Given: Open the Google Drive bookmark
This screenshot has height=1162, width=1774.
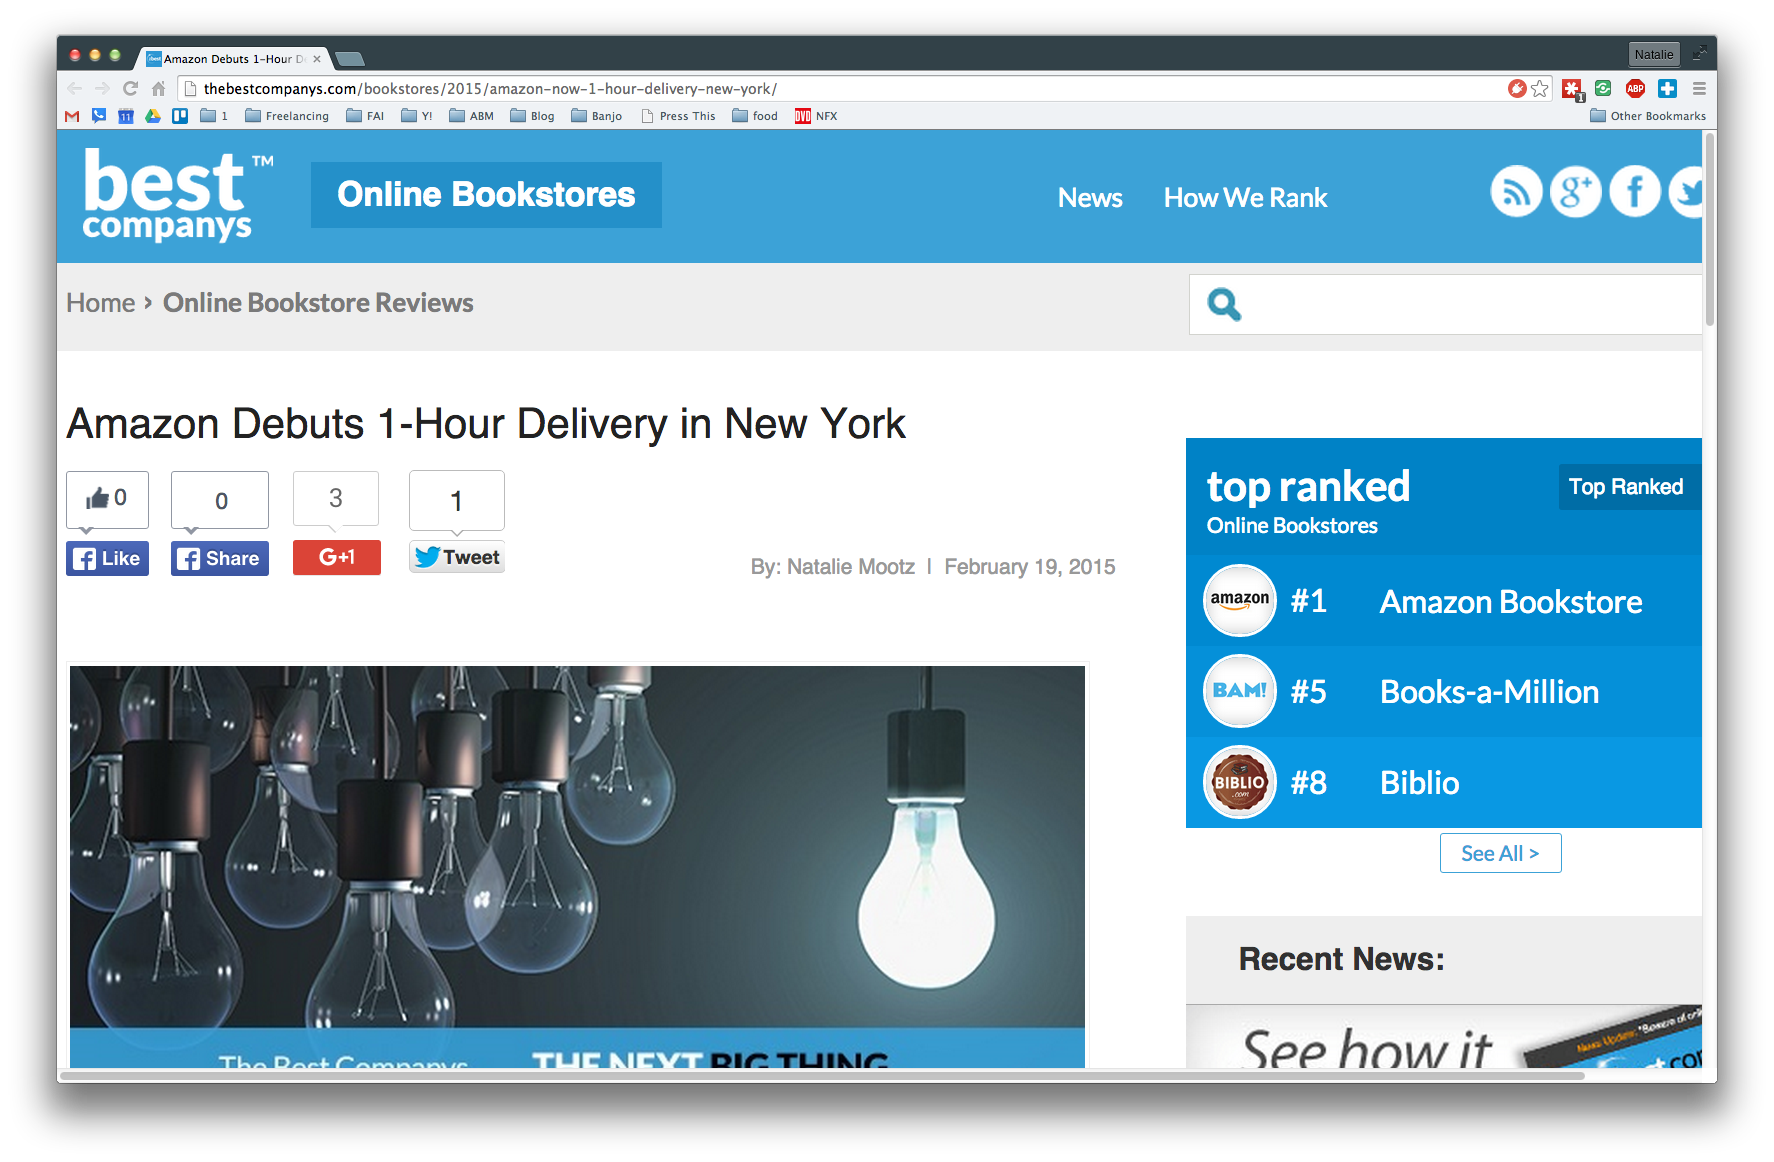Looking at the screenshot, I should [153, 116].
